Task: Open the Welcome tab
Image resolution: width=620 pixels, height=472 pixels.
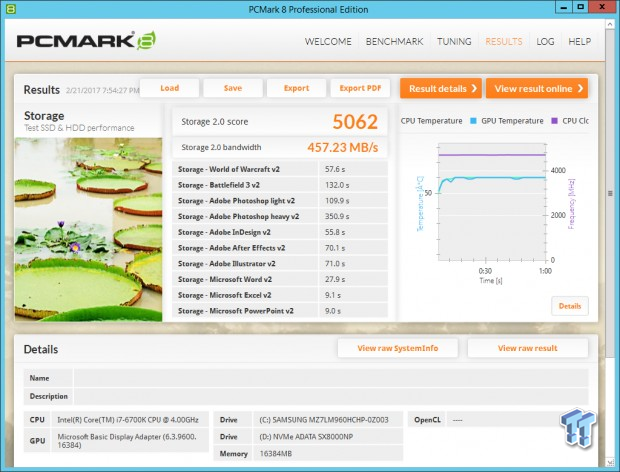Action: [327, 42]
